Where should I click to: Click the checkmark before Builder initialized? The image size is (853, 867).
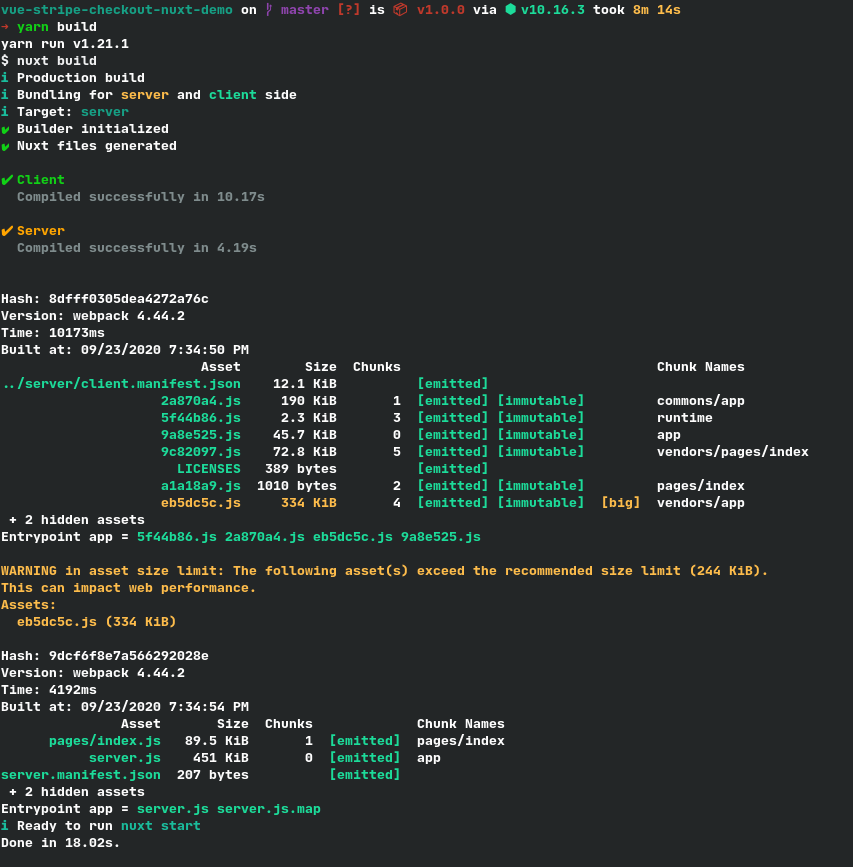[6, 129]
